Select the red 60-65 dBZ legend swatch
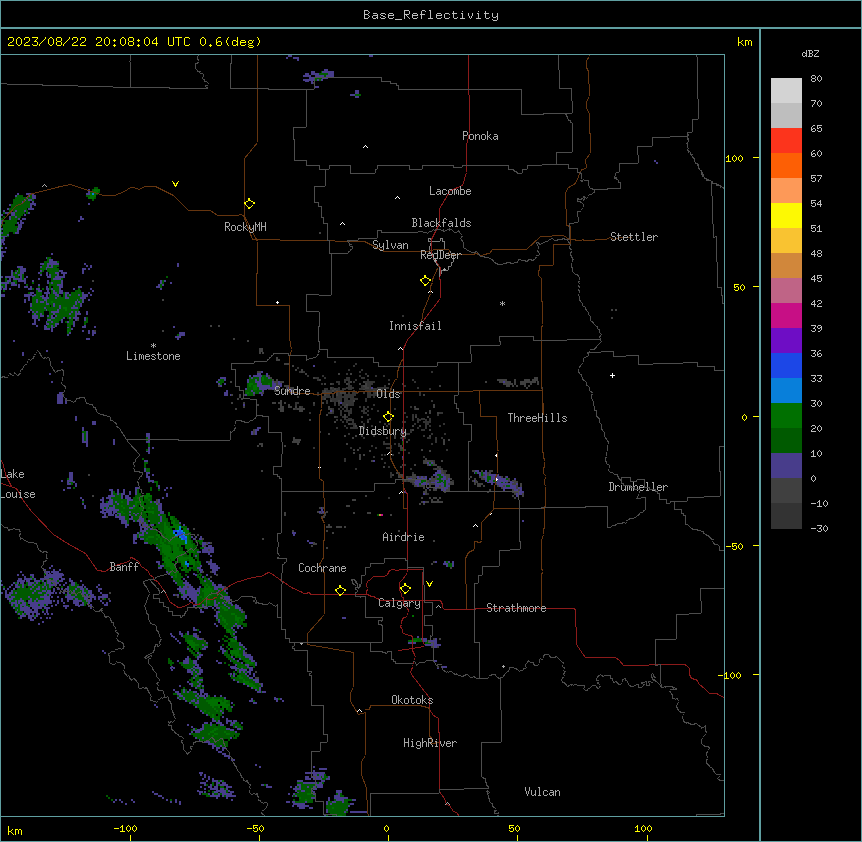This screenshot has width=862, height=842. point(786,141)
